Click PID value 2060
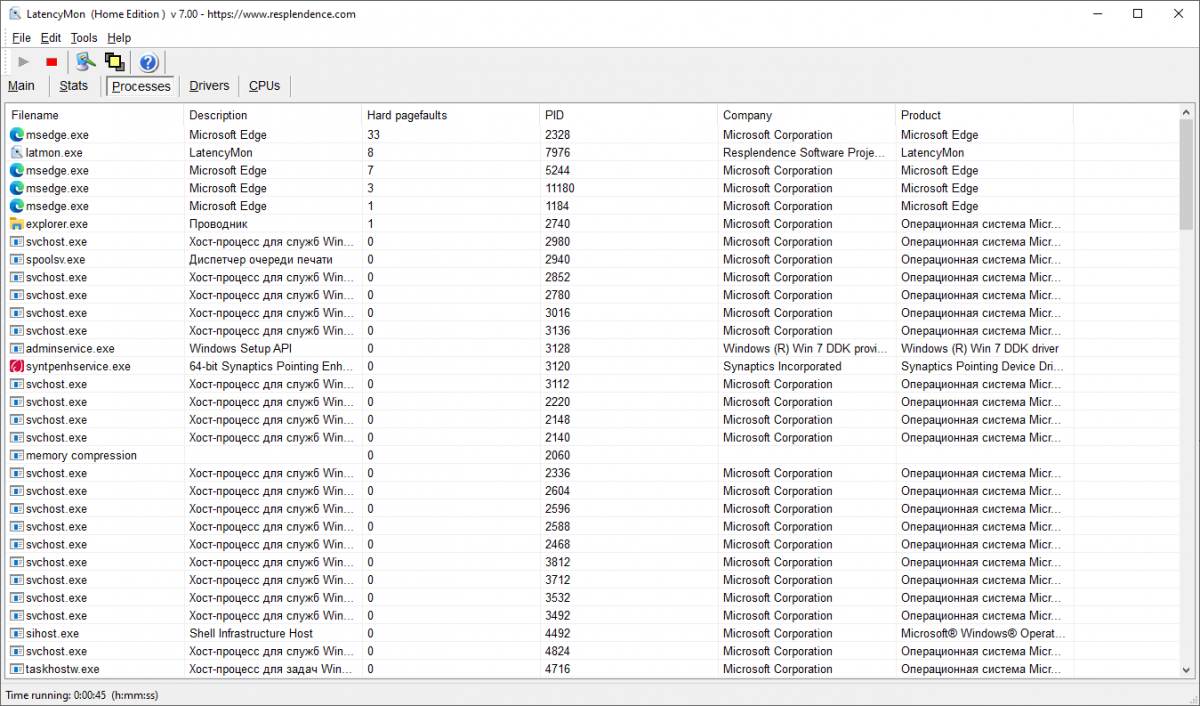The image size is (1200, 706). pyautogui.click(x=558, y=455)
